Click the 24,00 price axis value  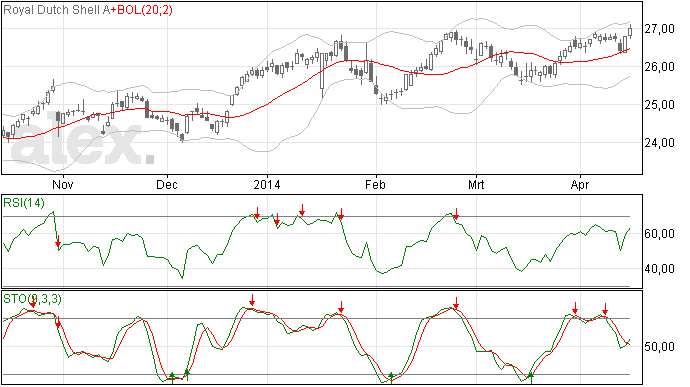pyautogui.click(x=659, y=143)
